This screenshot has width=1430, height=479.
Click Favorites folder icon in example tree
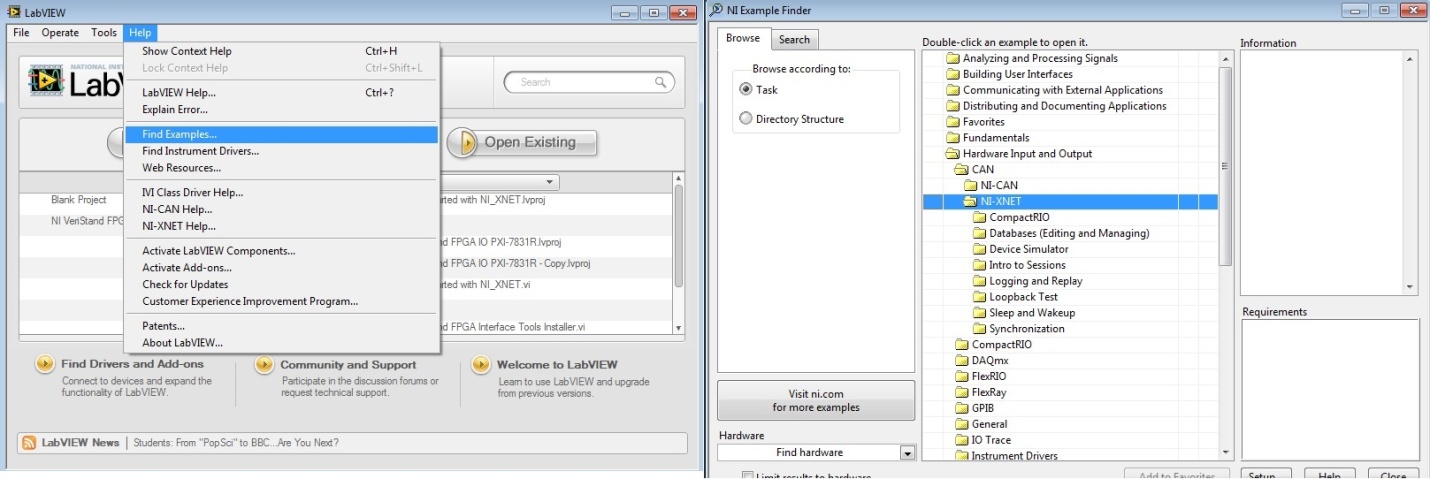tap(952, 122)
